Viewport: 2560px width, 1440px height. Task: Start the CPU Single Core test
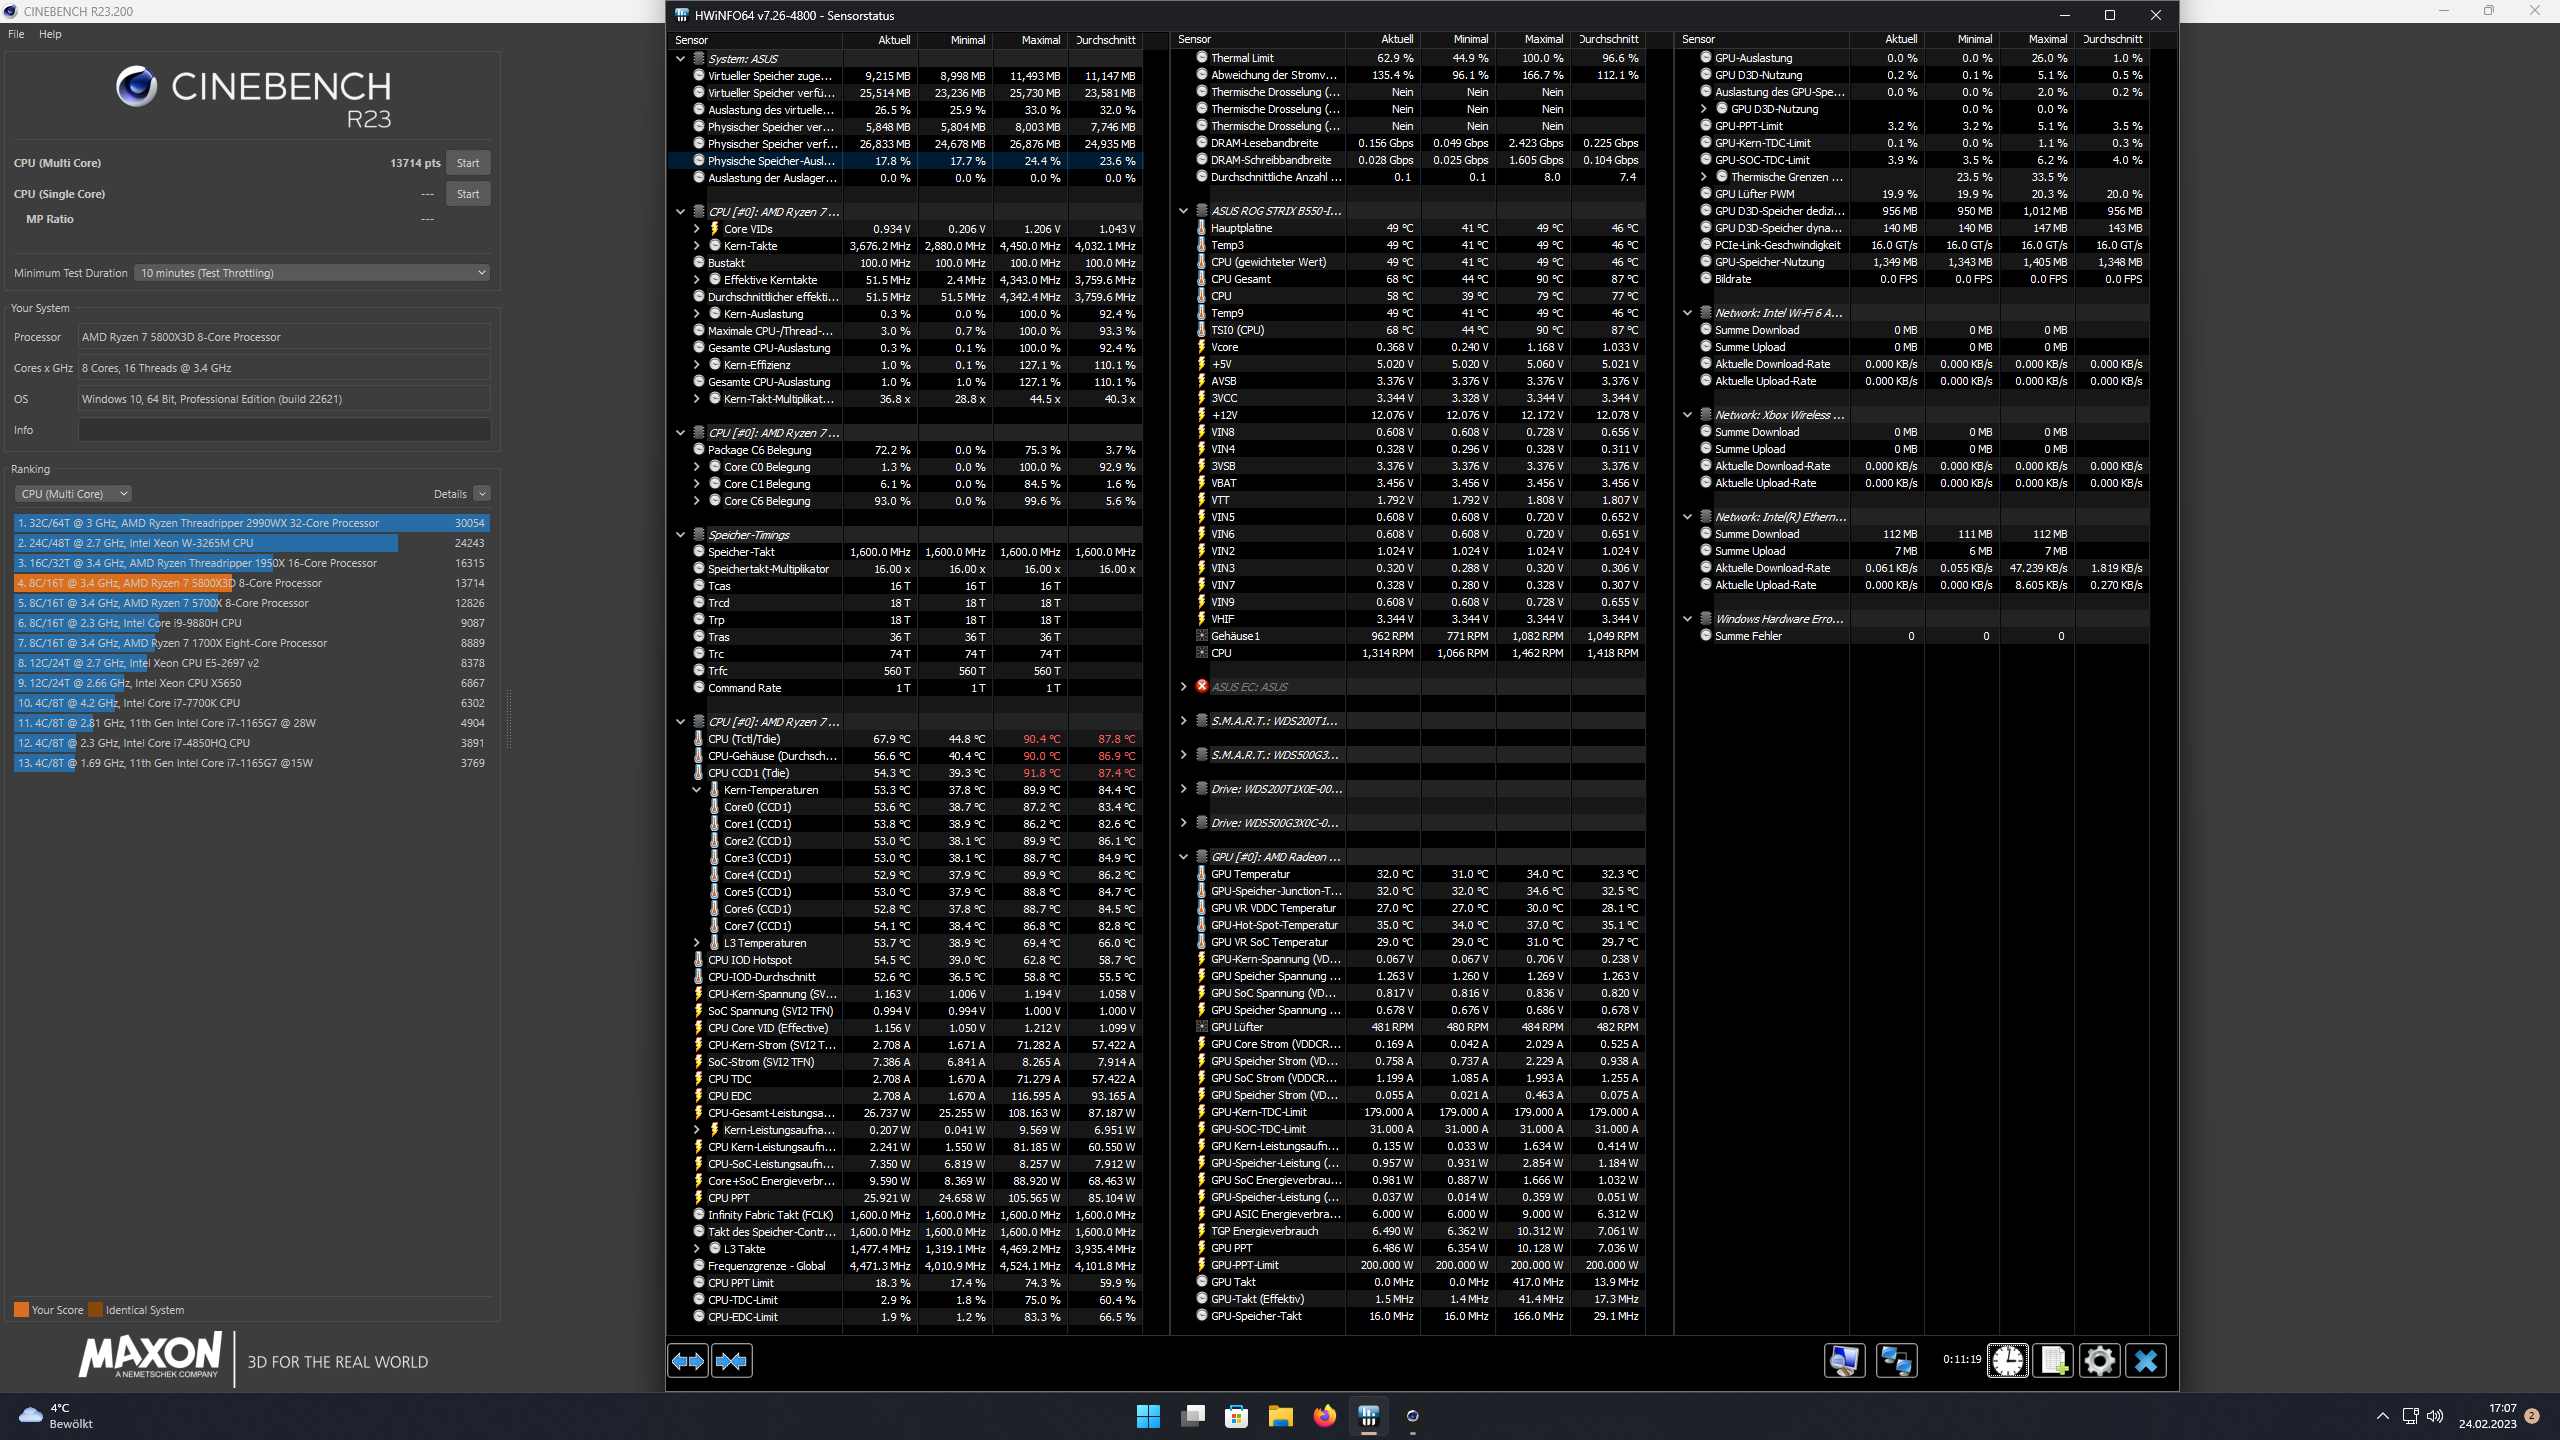[467, 194]
